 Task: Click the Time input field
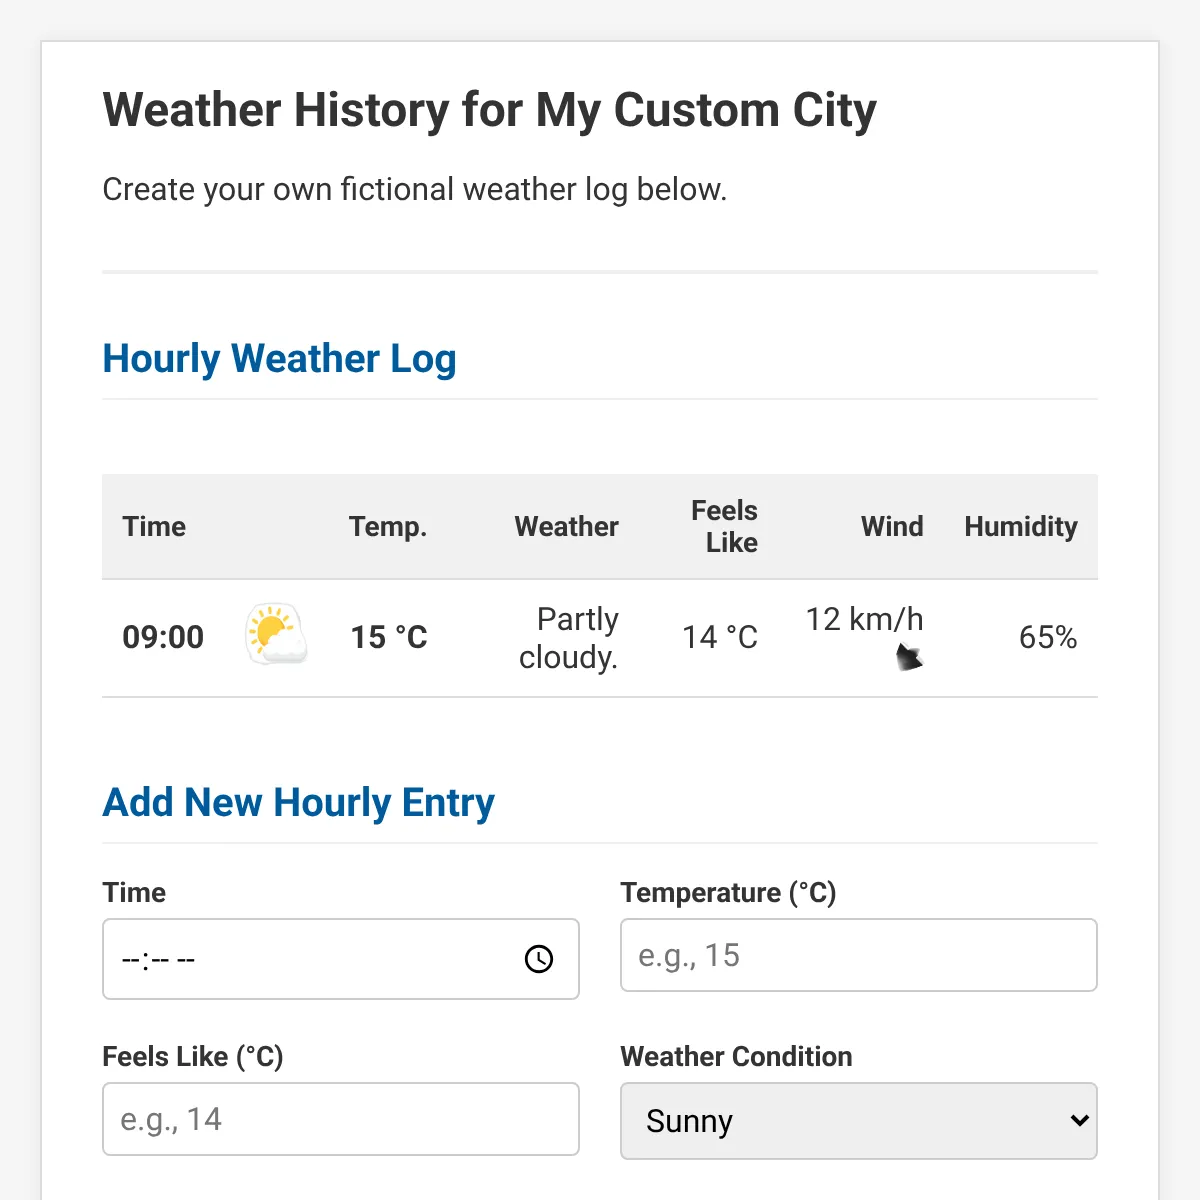[310, 959]
